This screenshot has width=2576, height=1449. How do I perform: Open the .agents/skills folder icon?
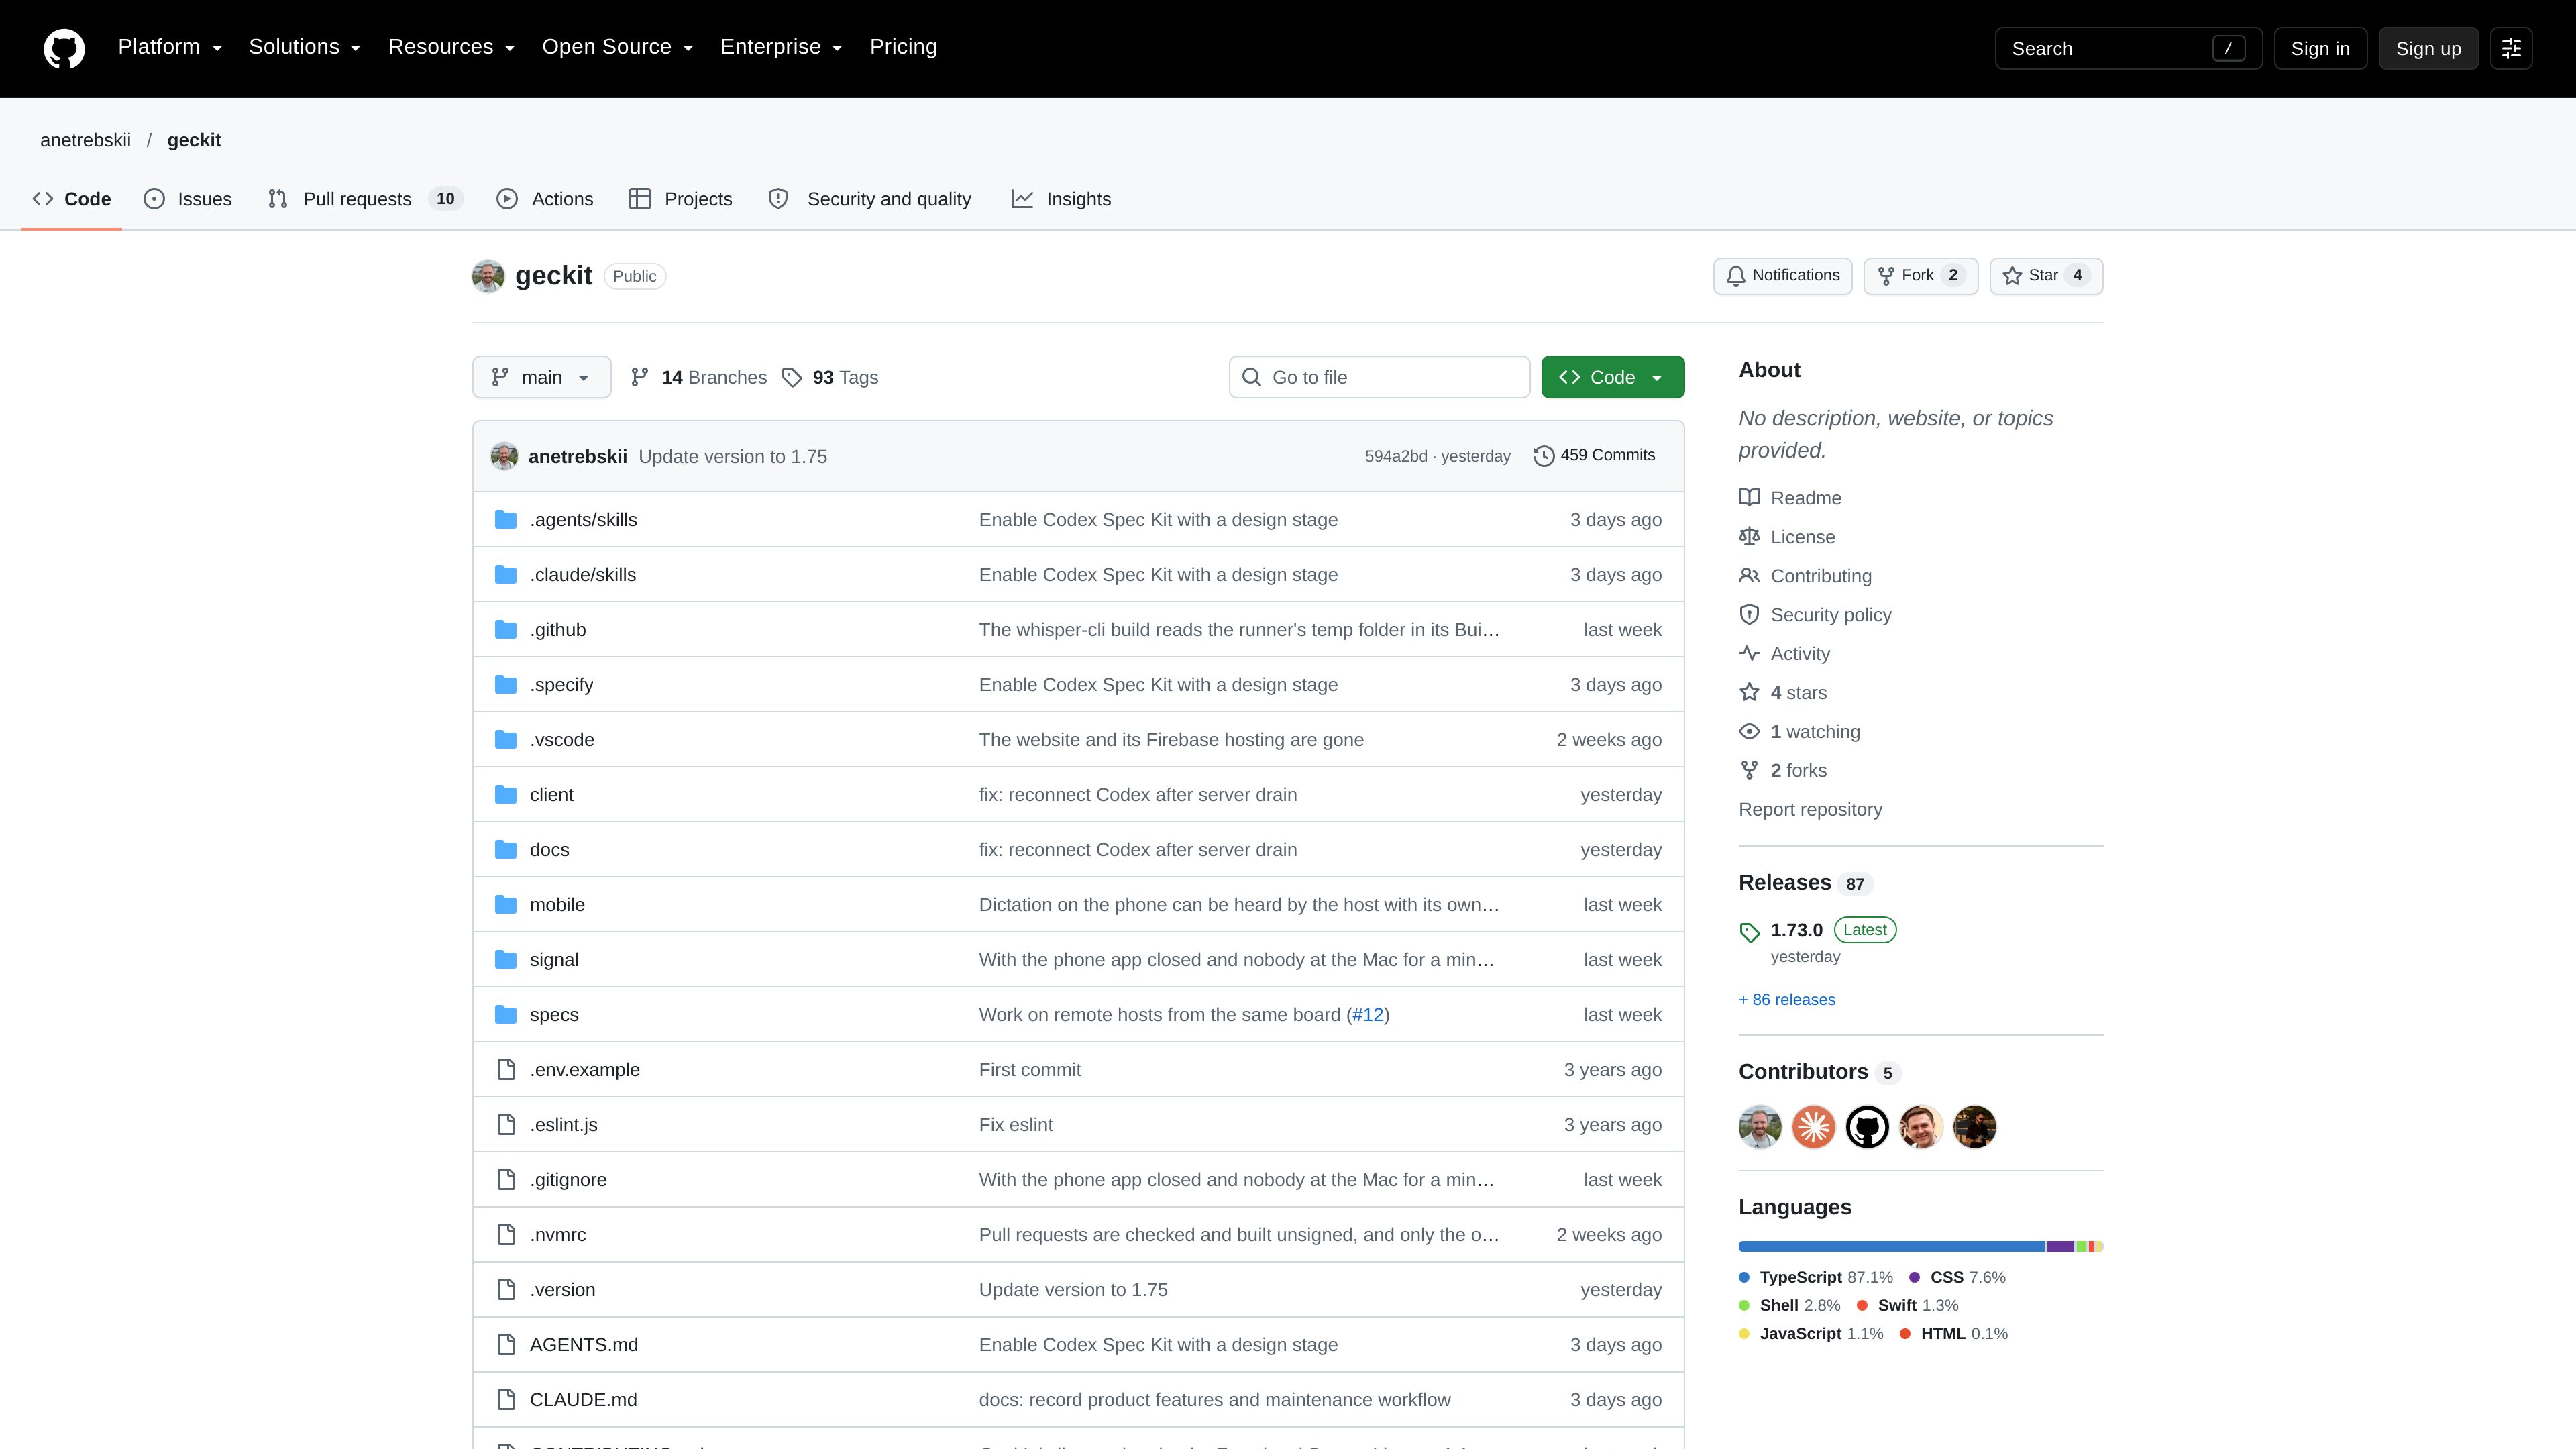(506, 519)
